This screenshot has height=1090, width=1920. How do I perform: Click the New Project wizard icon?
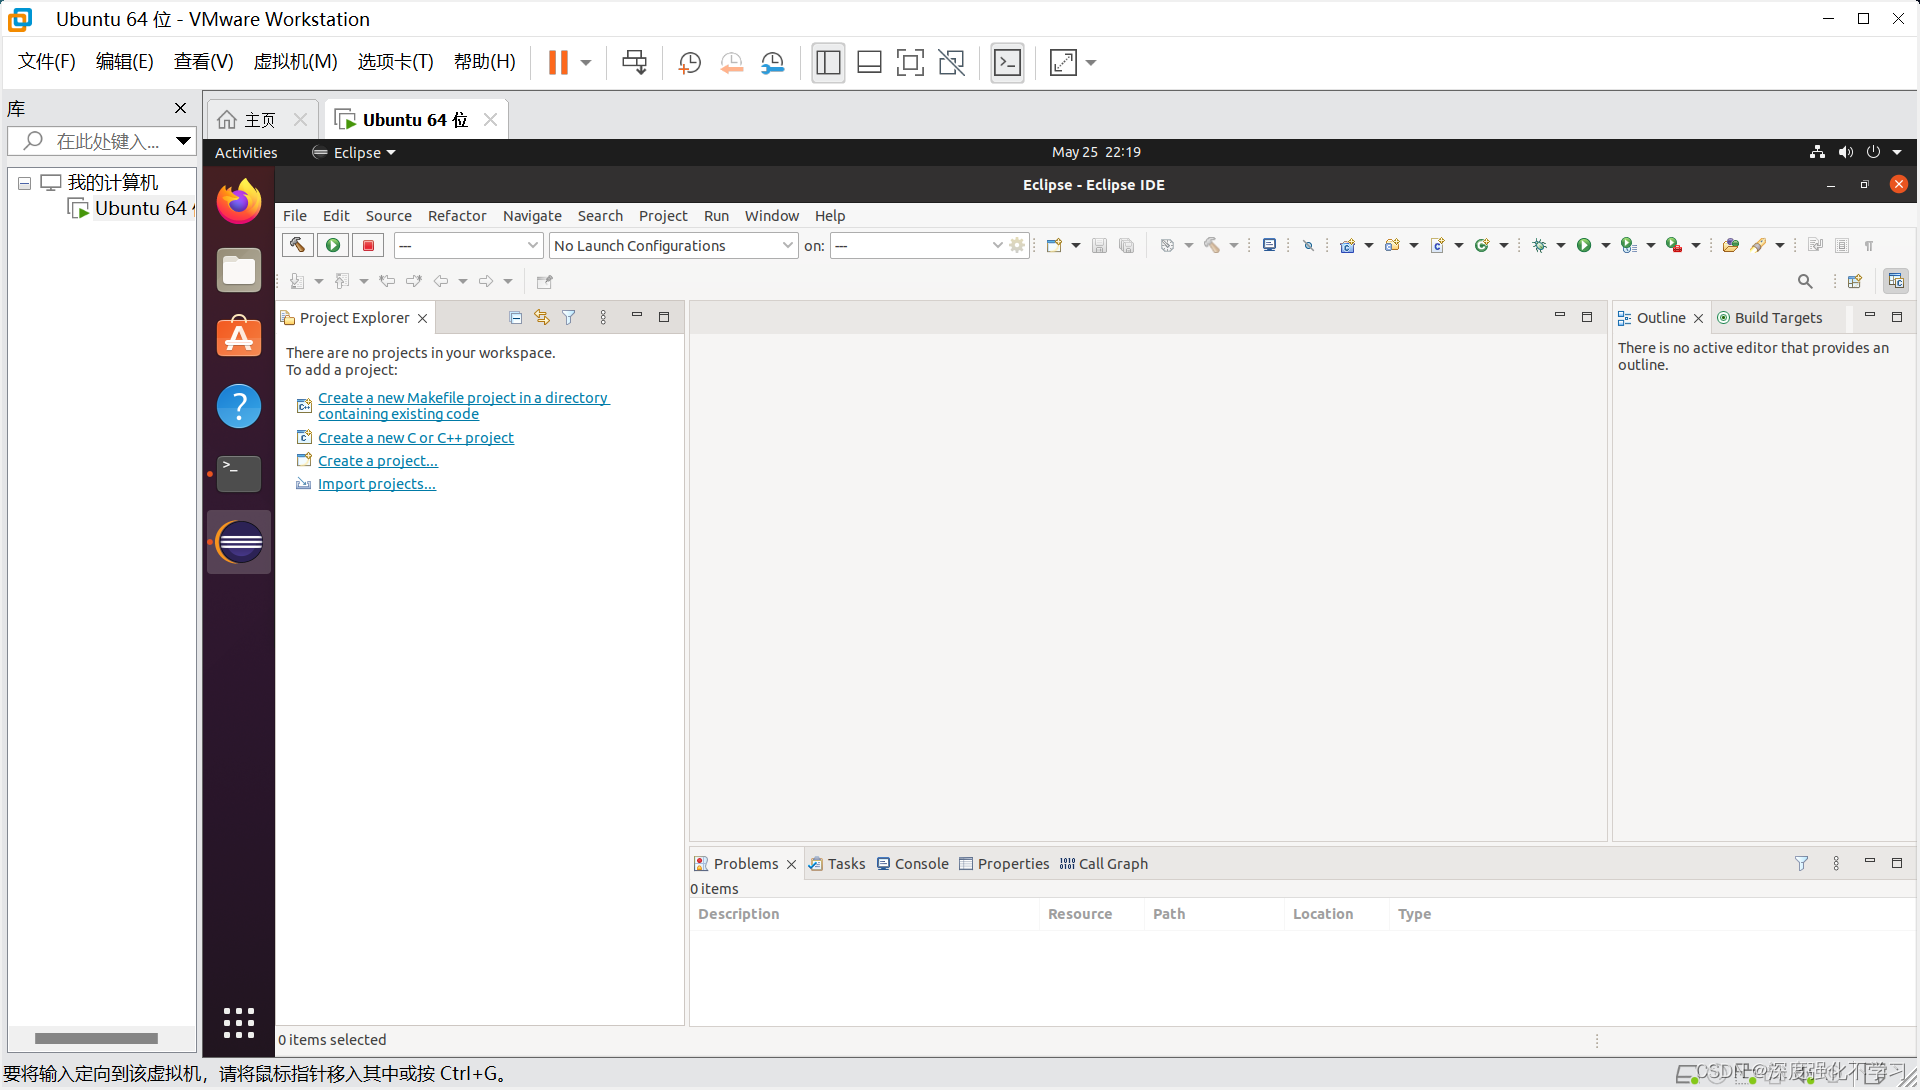1054,245
